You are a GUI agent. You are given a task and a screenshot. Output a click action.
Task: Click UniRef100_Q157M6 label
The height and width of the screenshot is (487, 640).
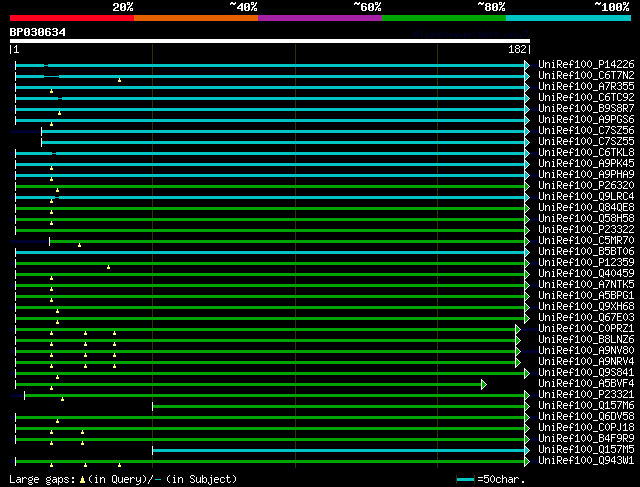tap(586, 406)
